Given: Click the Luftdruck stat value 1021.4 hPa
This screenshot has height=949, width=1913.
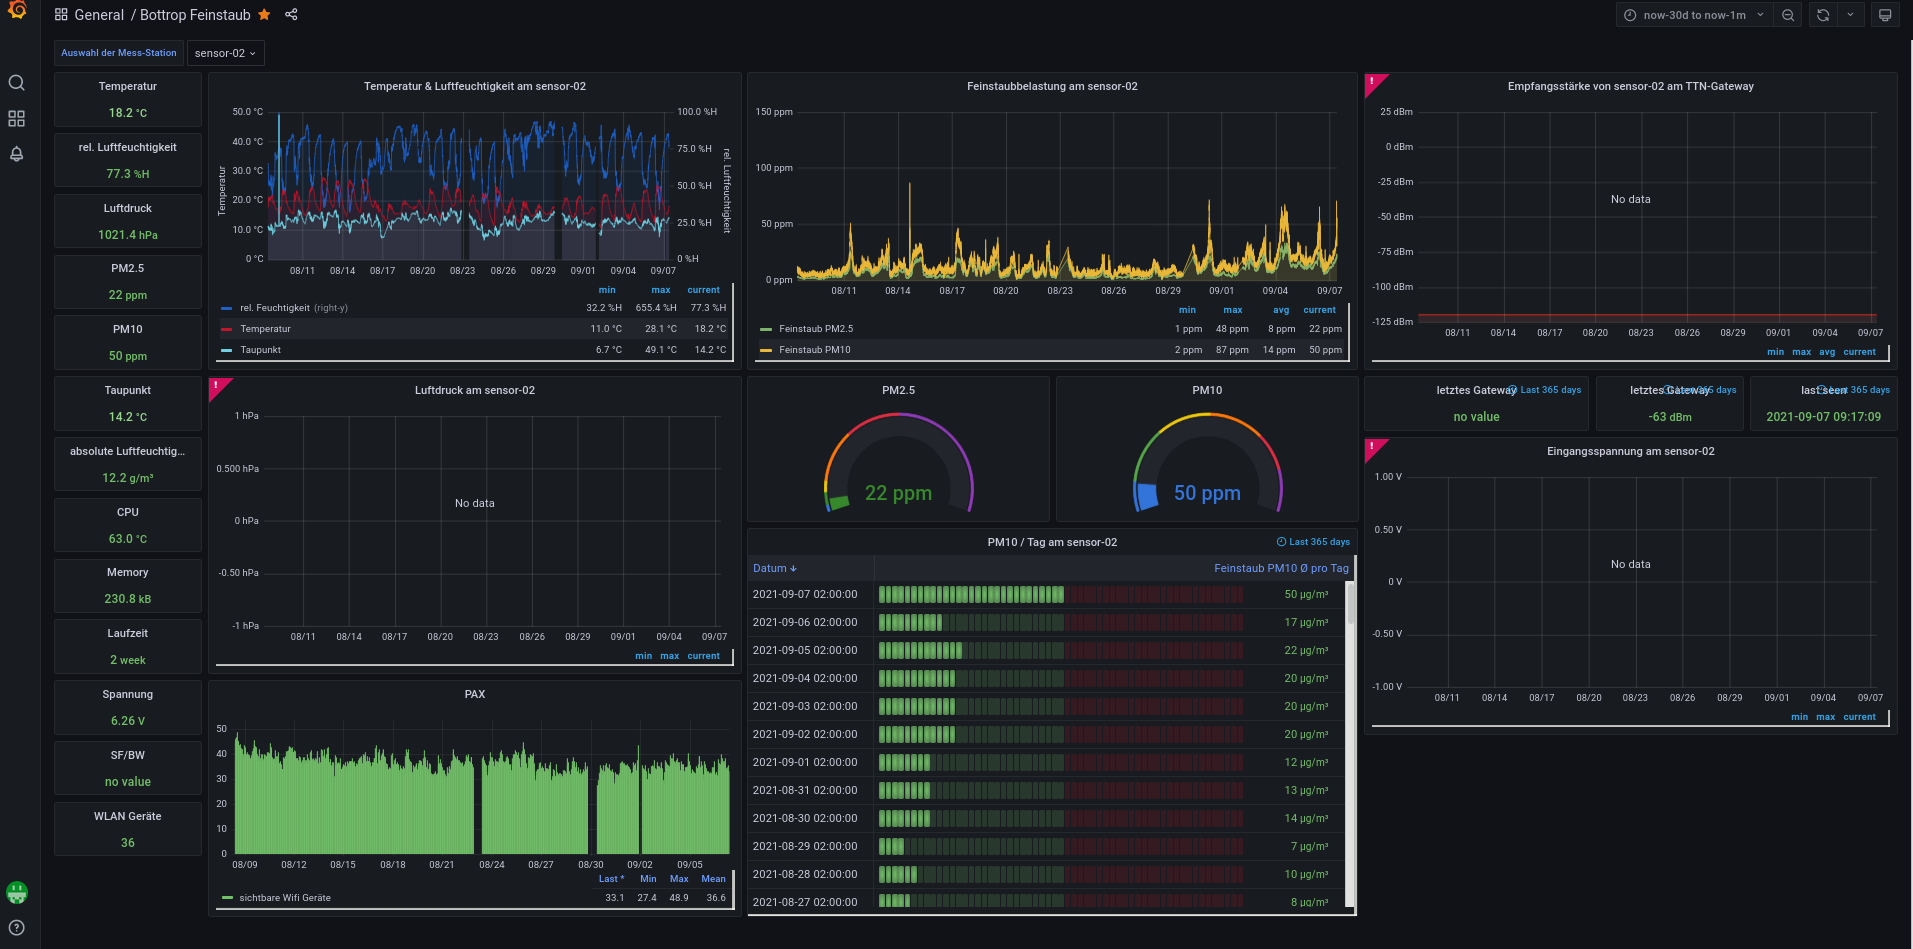Looking at the screenshot, I should click(128, 235).
